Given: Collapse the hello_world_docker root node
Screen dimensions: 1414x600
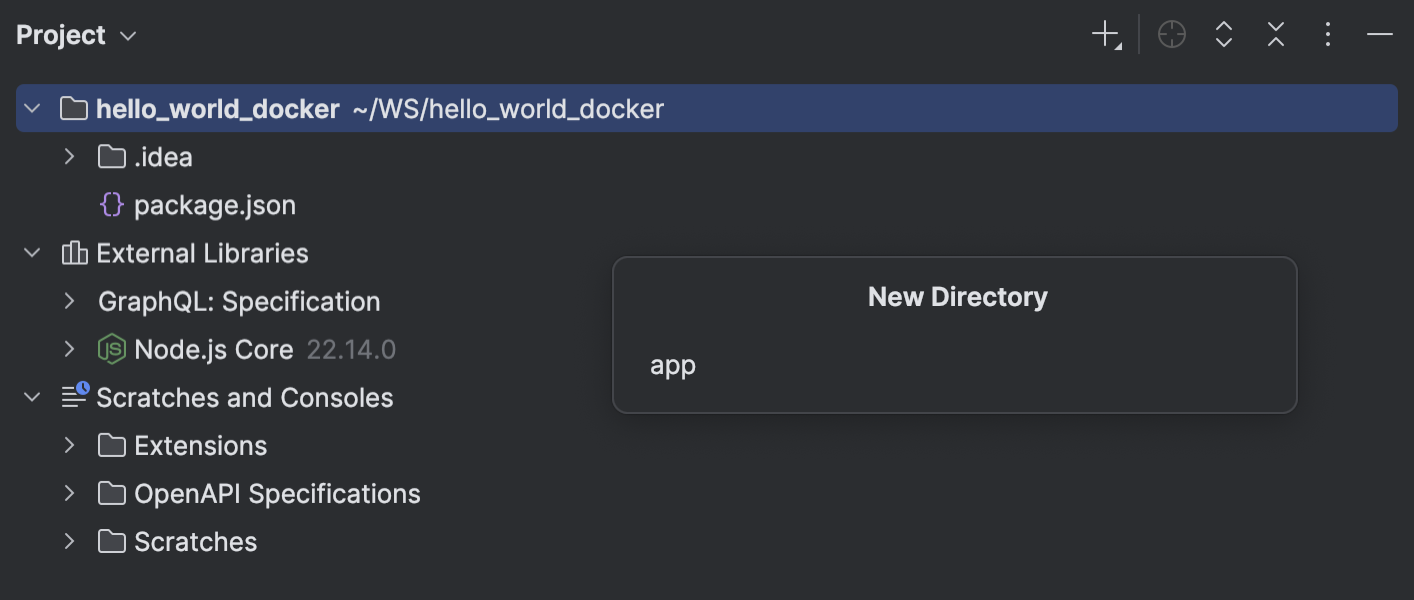Looking at the screenshot, I should pos(30,108).
